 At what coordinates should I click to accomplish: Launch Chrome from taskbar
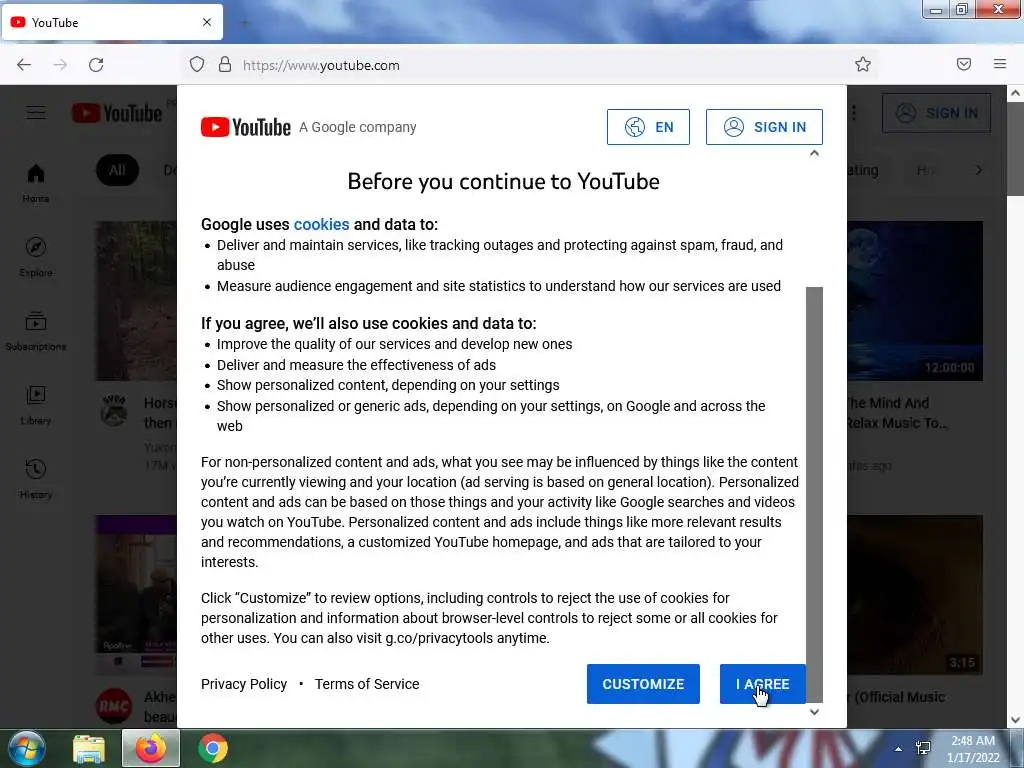213,748
